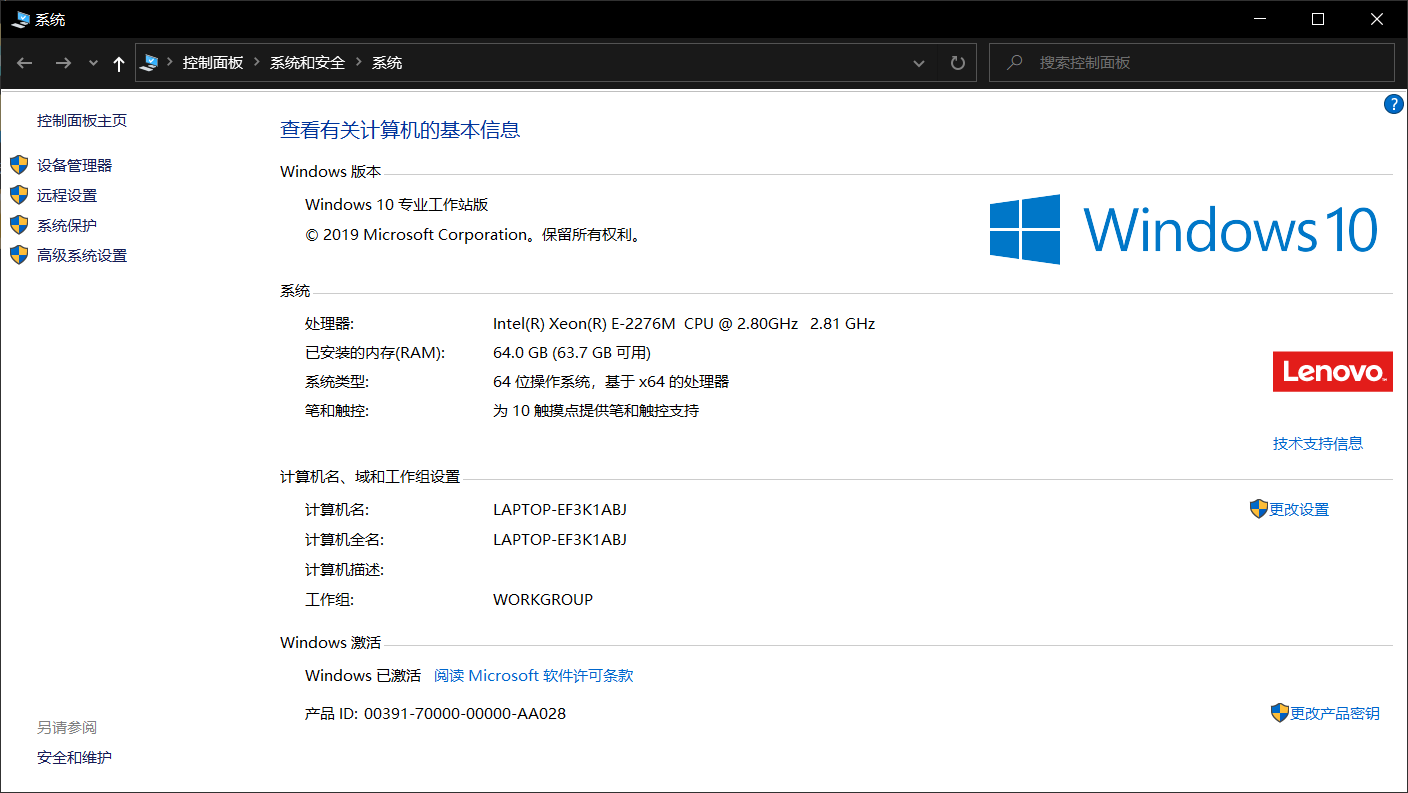Click shield icon beside 设备管理器
1408x793 pixels.
pyautogui.click(x=19, y=165)
